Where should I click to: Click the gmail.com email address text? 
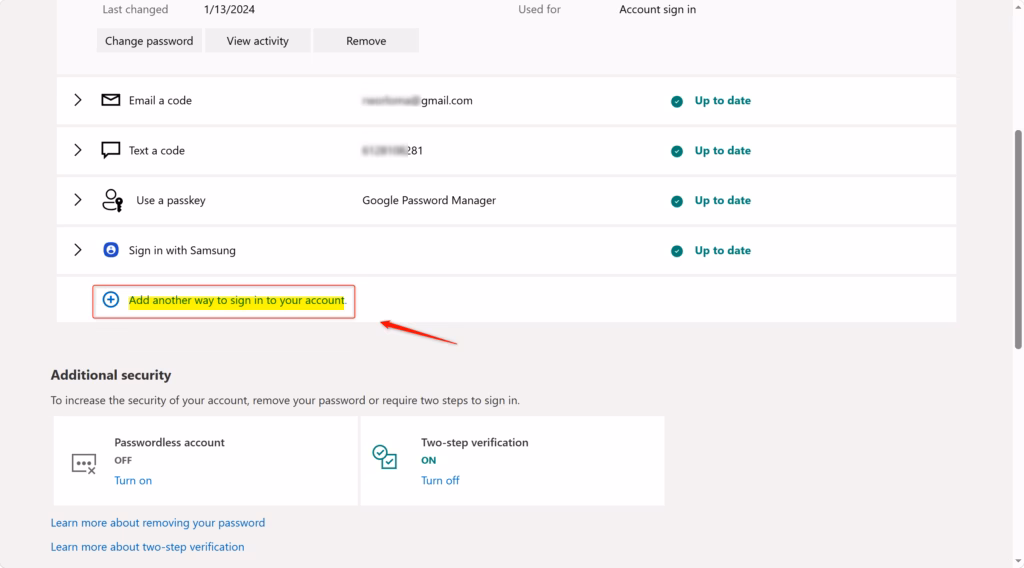point(417,101)
